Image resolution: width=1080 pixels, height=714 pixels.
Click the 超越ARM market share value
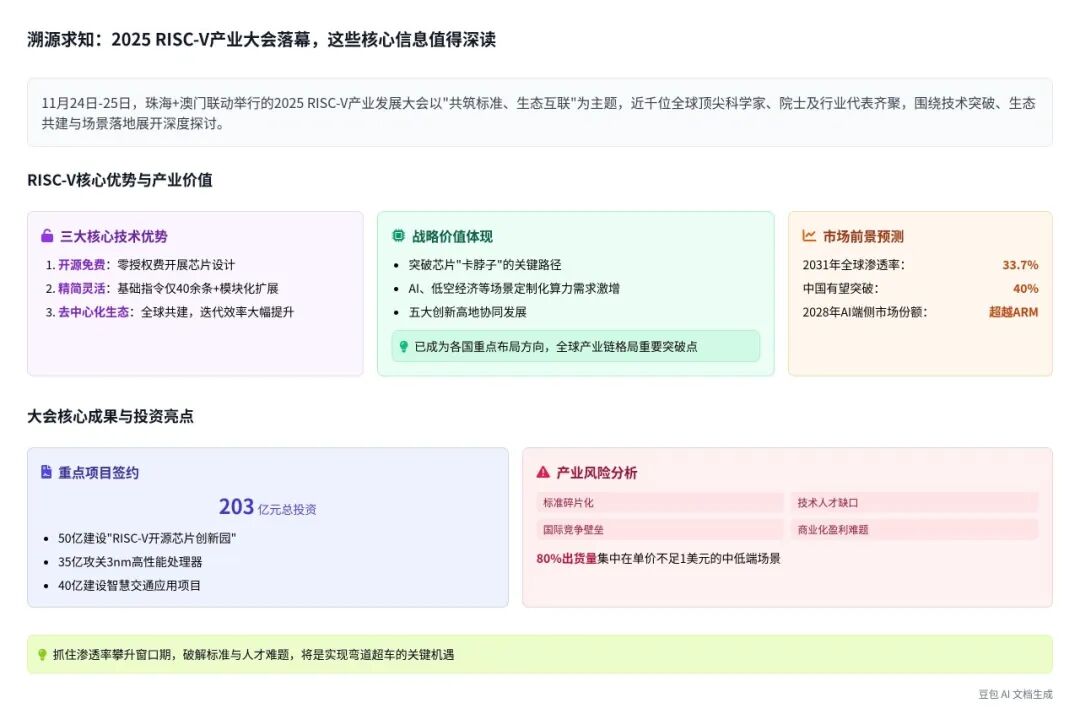pyautogui.click(x=1013, y=312)
